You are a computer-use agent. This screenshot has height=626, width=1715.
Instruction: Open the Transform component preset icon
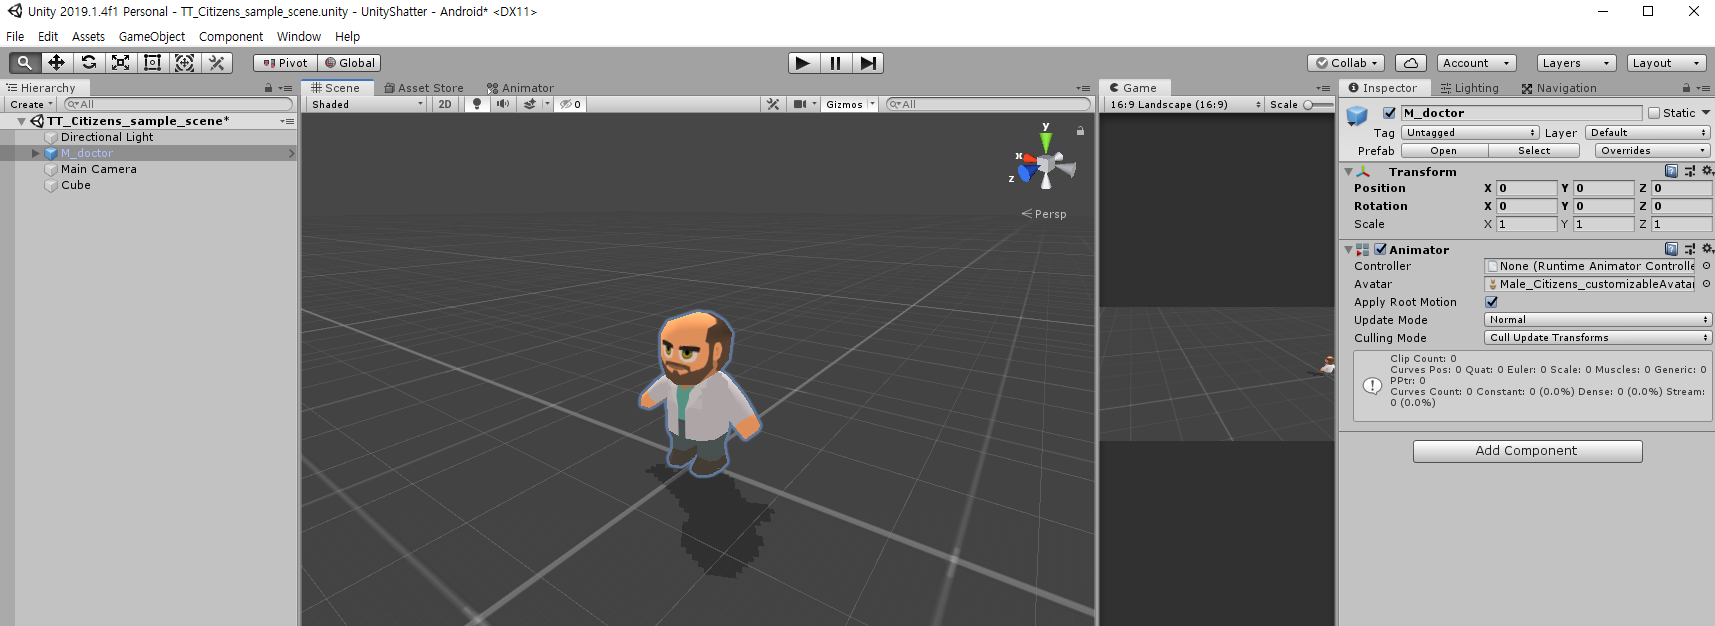1690,171
